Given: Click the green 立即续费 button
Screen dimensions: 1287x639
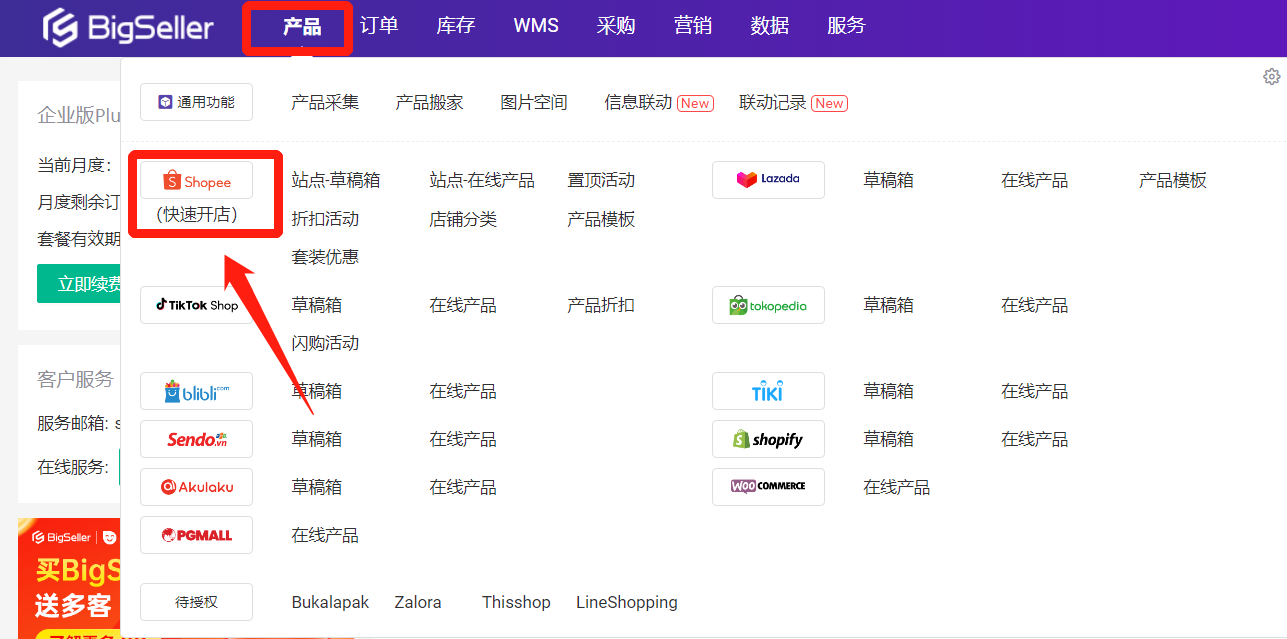Looking at the screenshot, I should pos(80,284).
